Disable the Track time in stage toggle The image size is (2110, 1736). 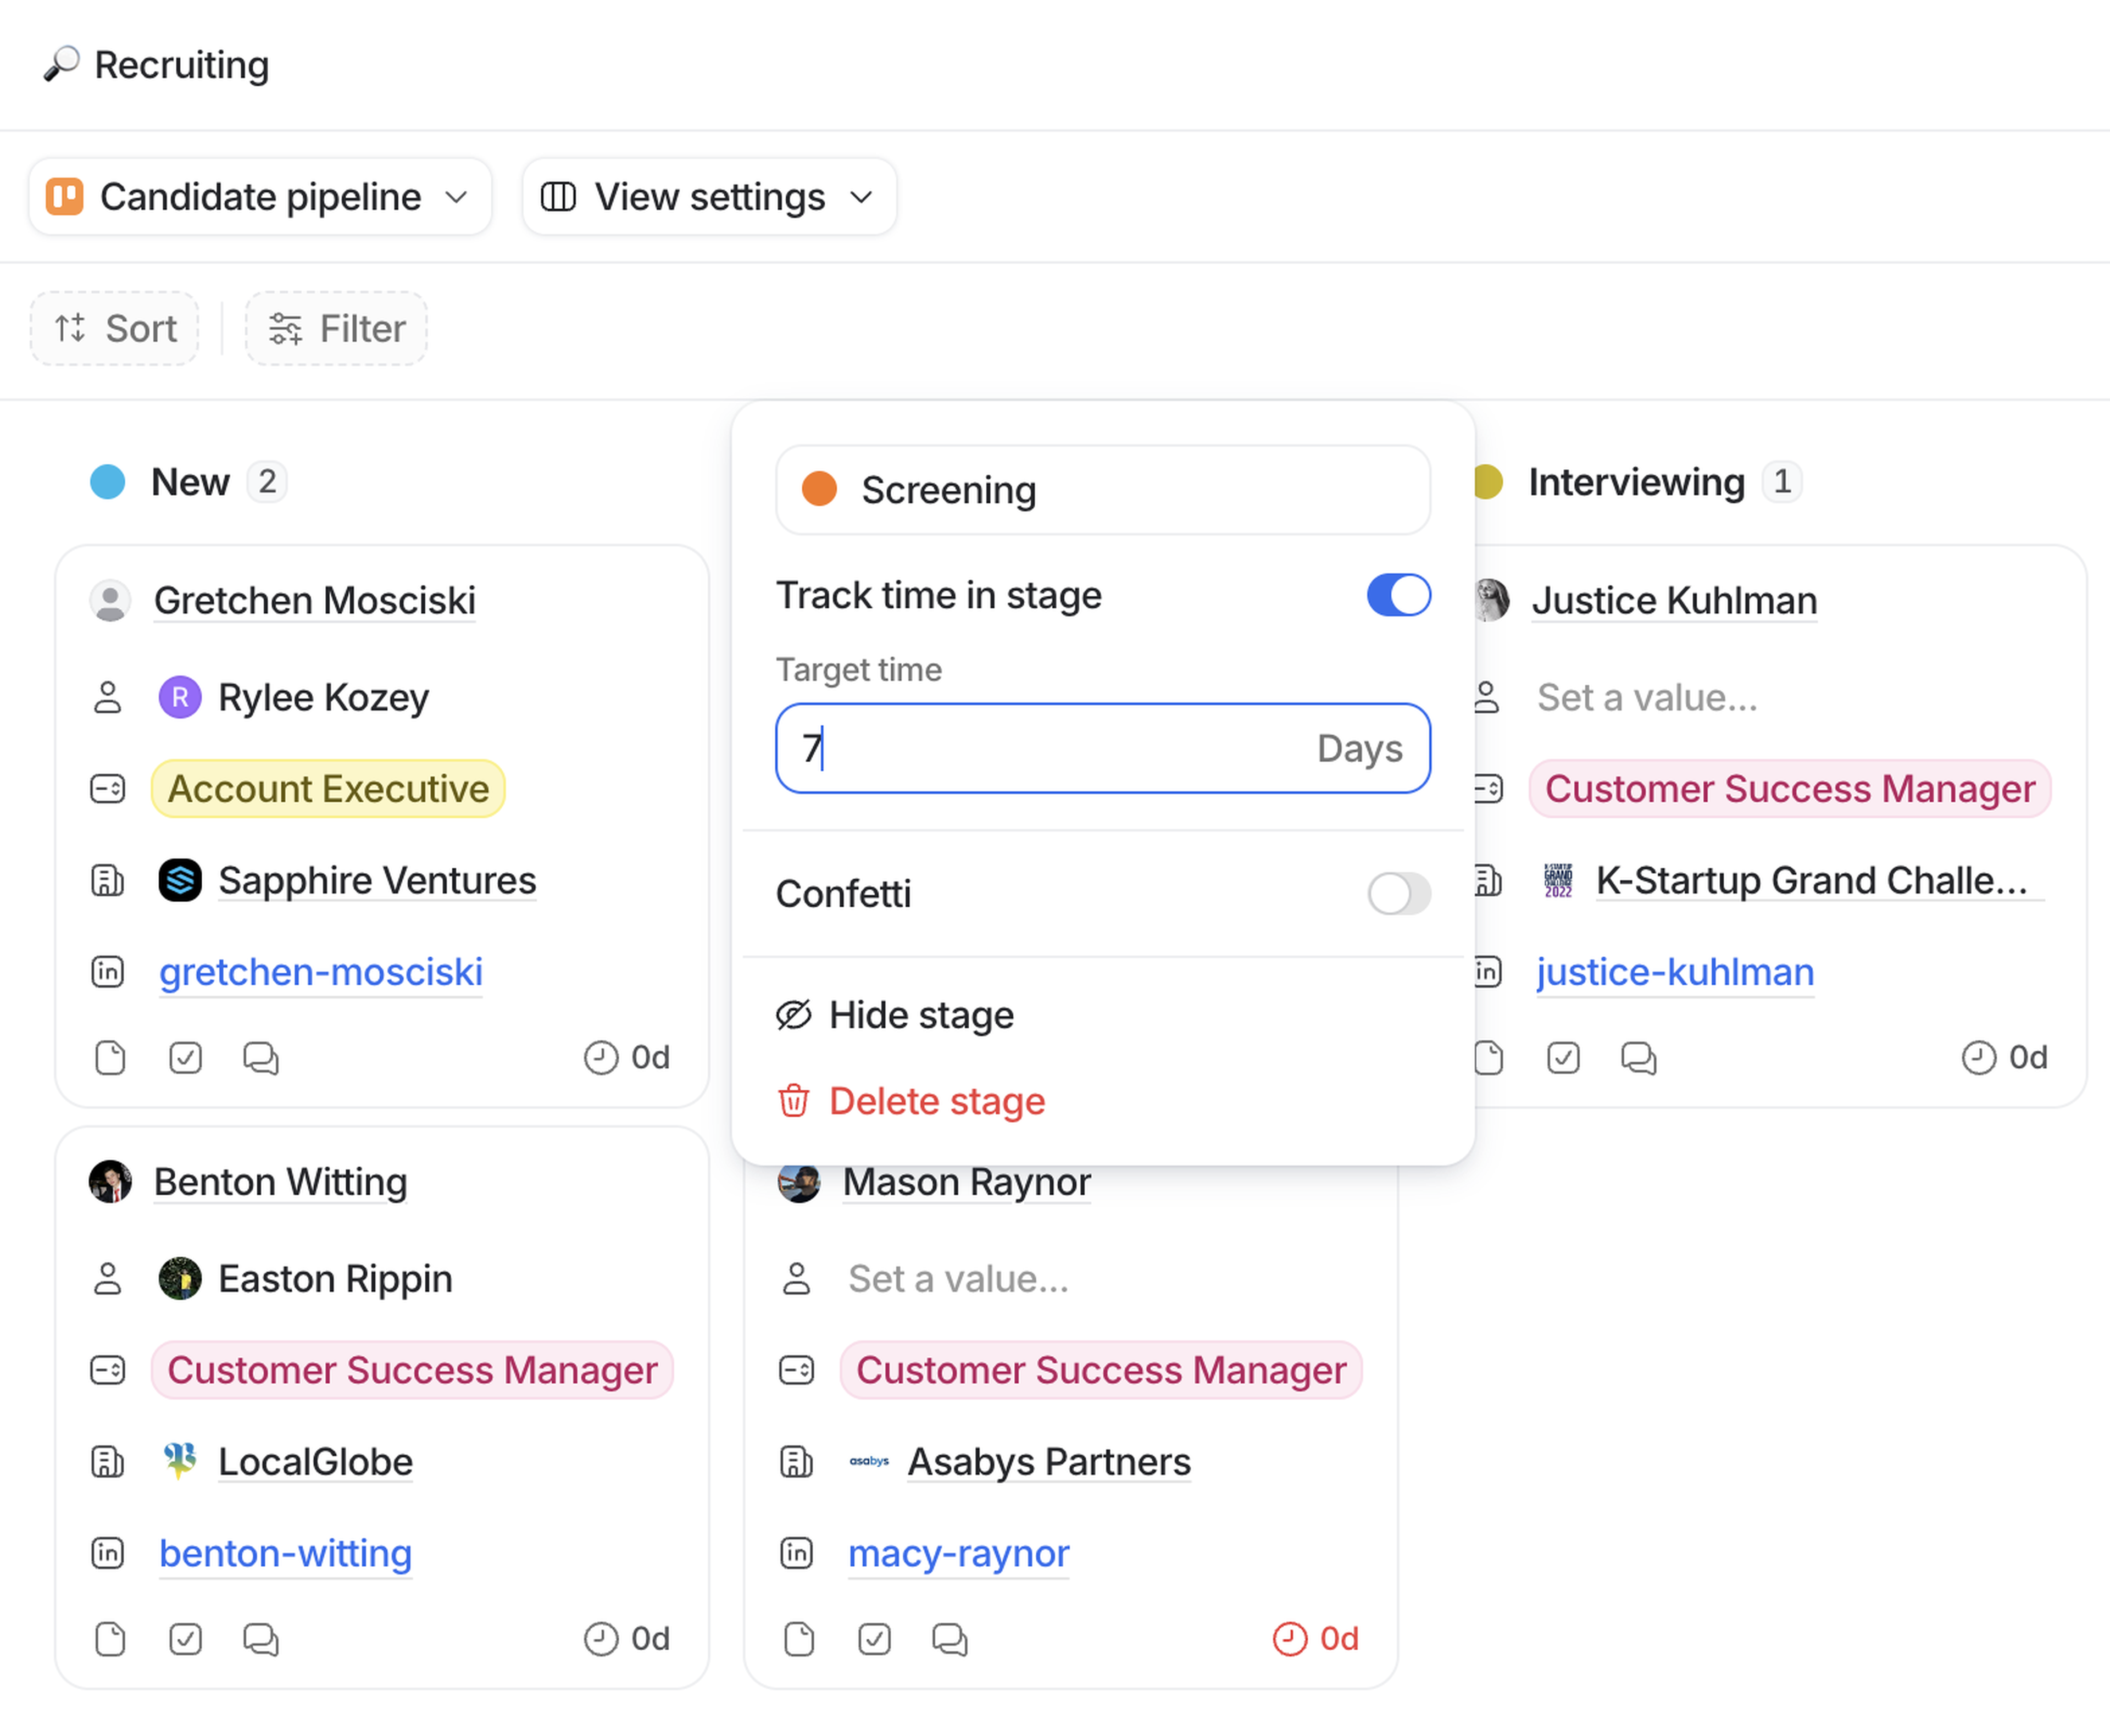pos(1398,595)
